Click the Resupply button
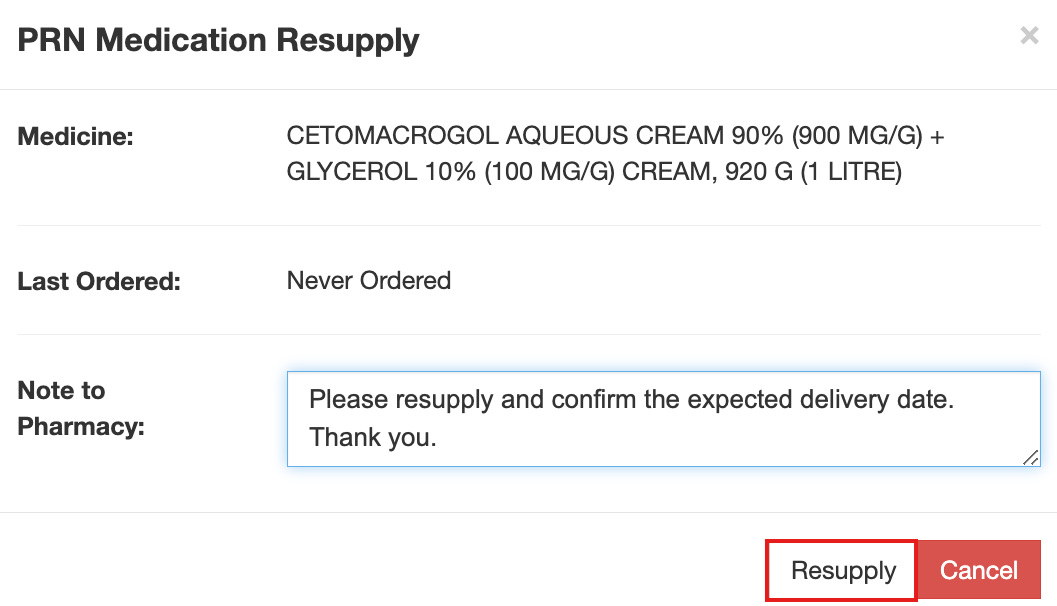Image resolution: width=1057 pixels, height=606 pixels. (842, 571)
